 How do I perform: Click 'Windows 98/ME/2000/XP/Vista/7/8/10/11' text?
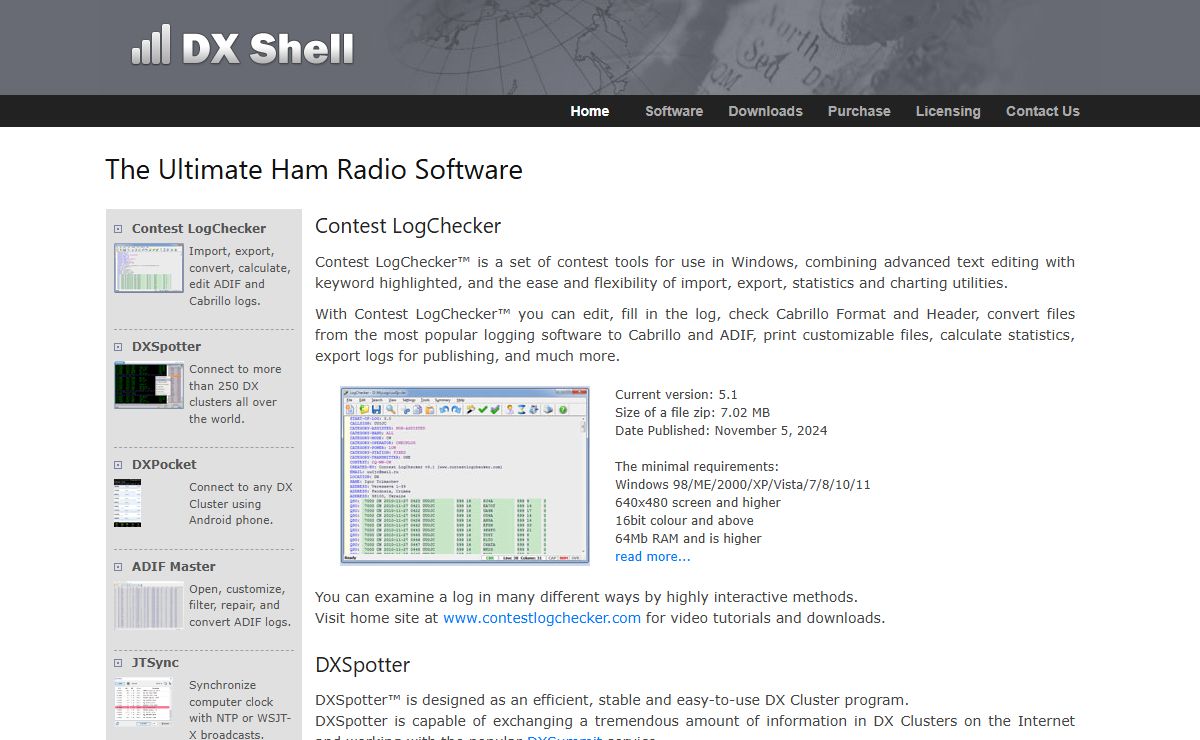click(x=743, y=484)
